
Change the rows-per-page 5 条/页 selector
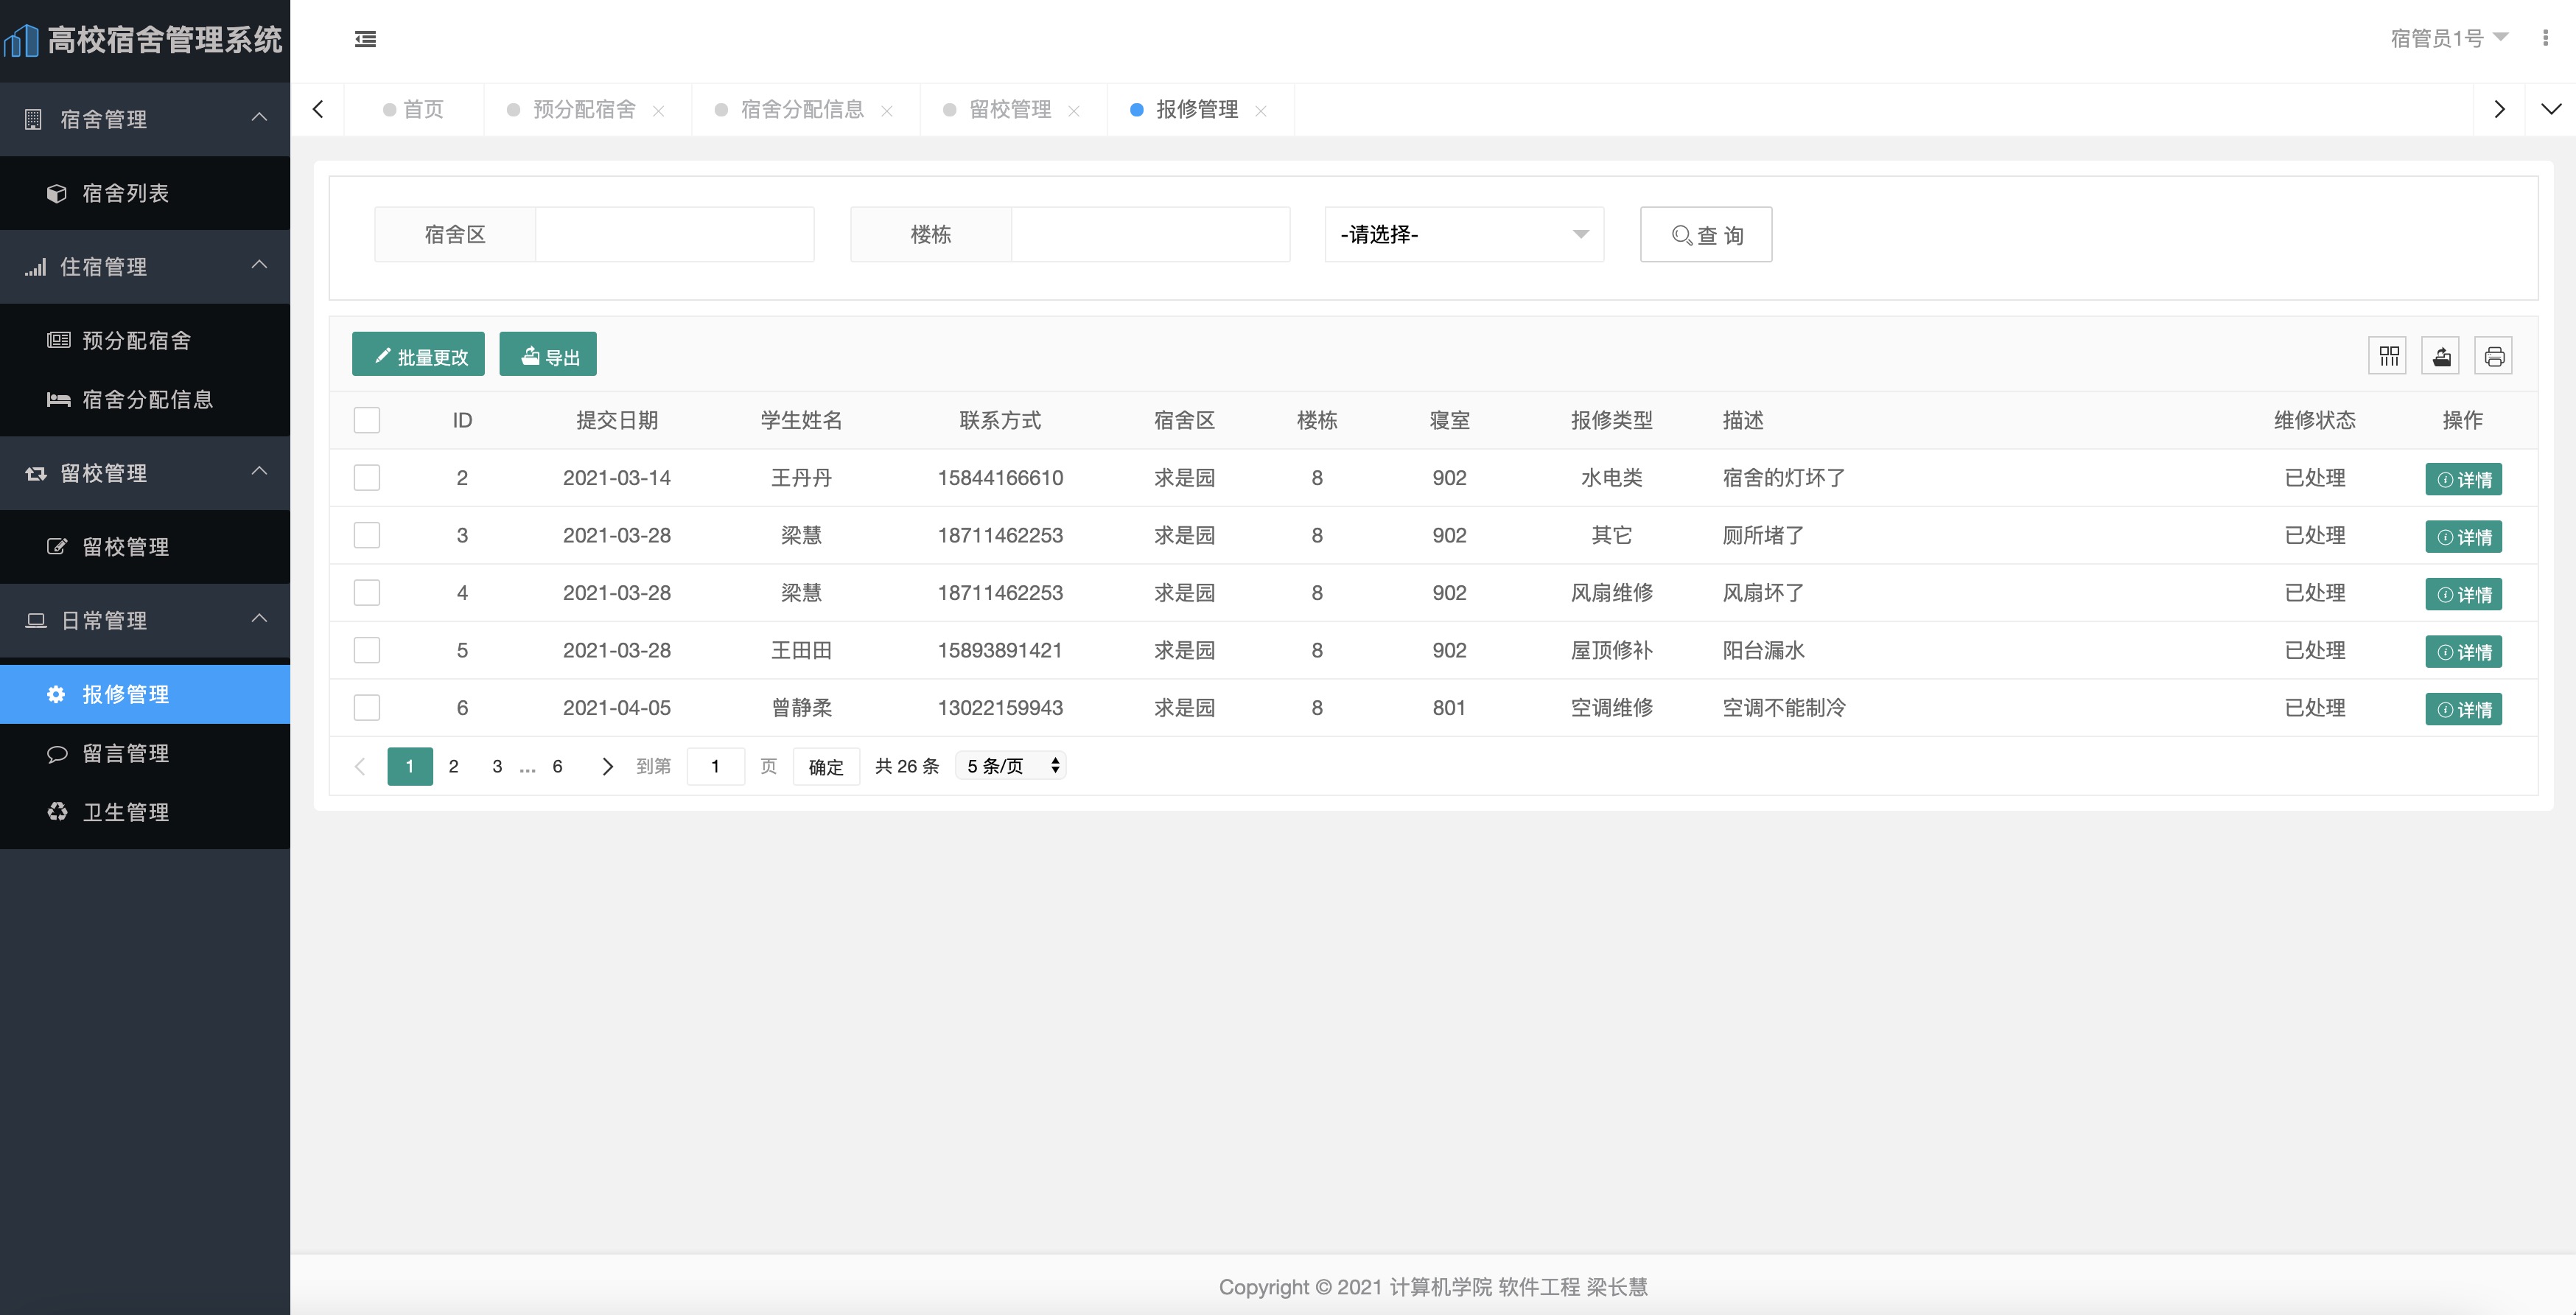coord(1011,766)
